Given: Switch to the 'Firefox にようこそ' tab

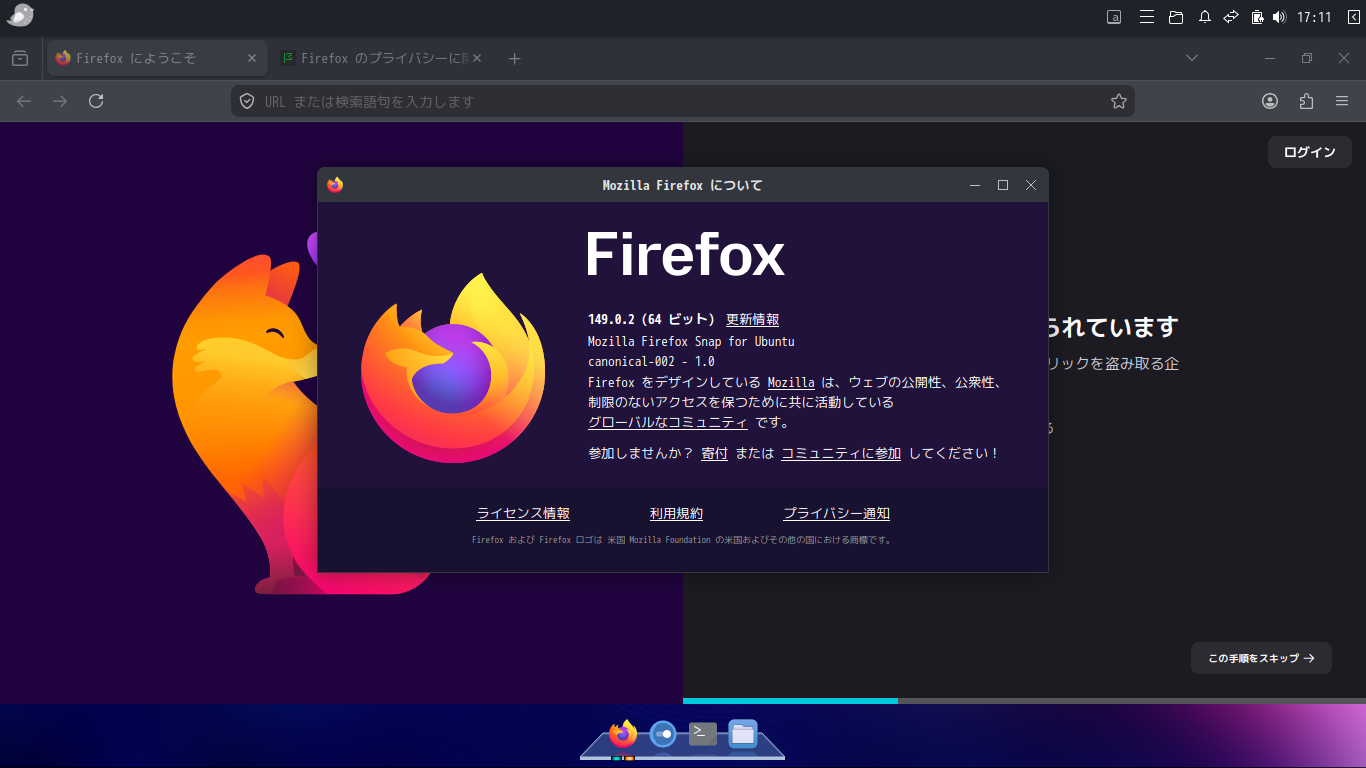Looking at the screenshot, I should pos(157,58).
